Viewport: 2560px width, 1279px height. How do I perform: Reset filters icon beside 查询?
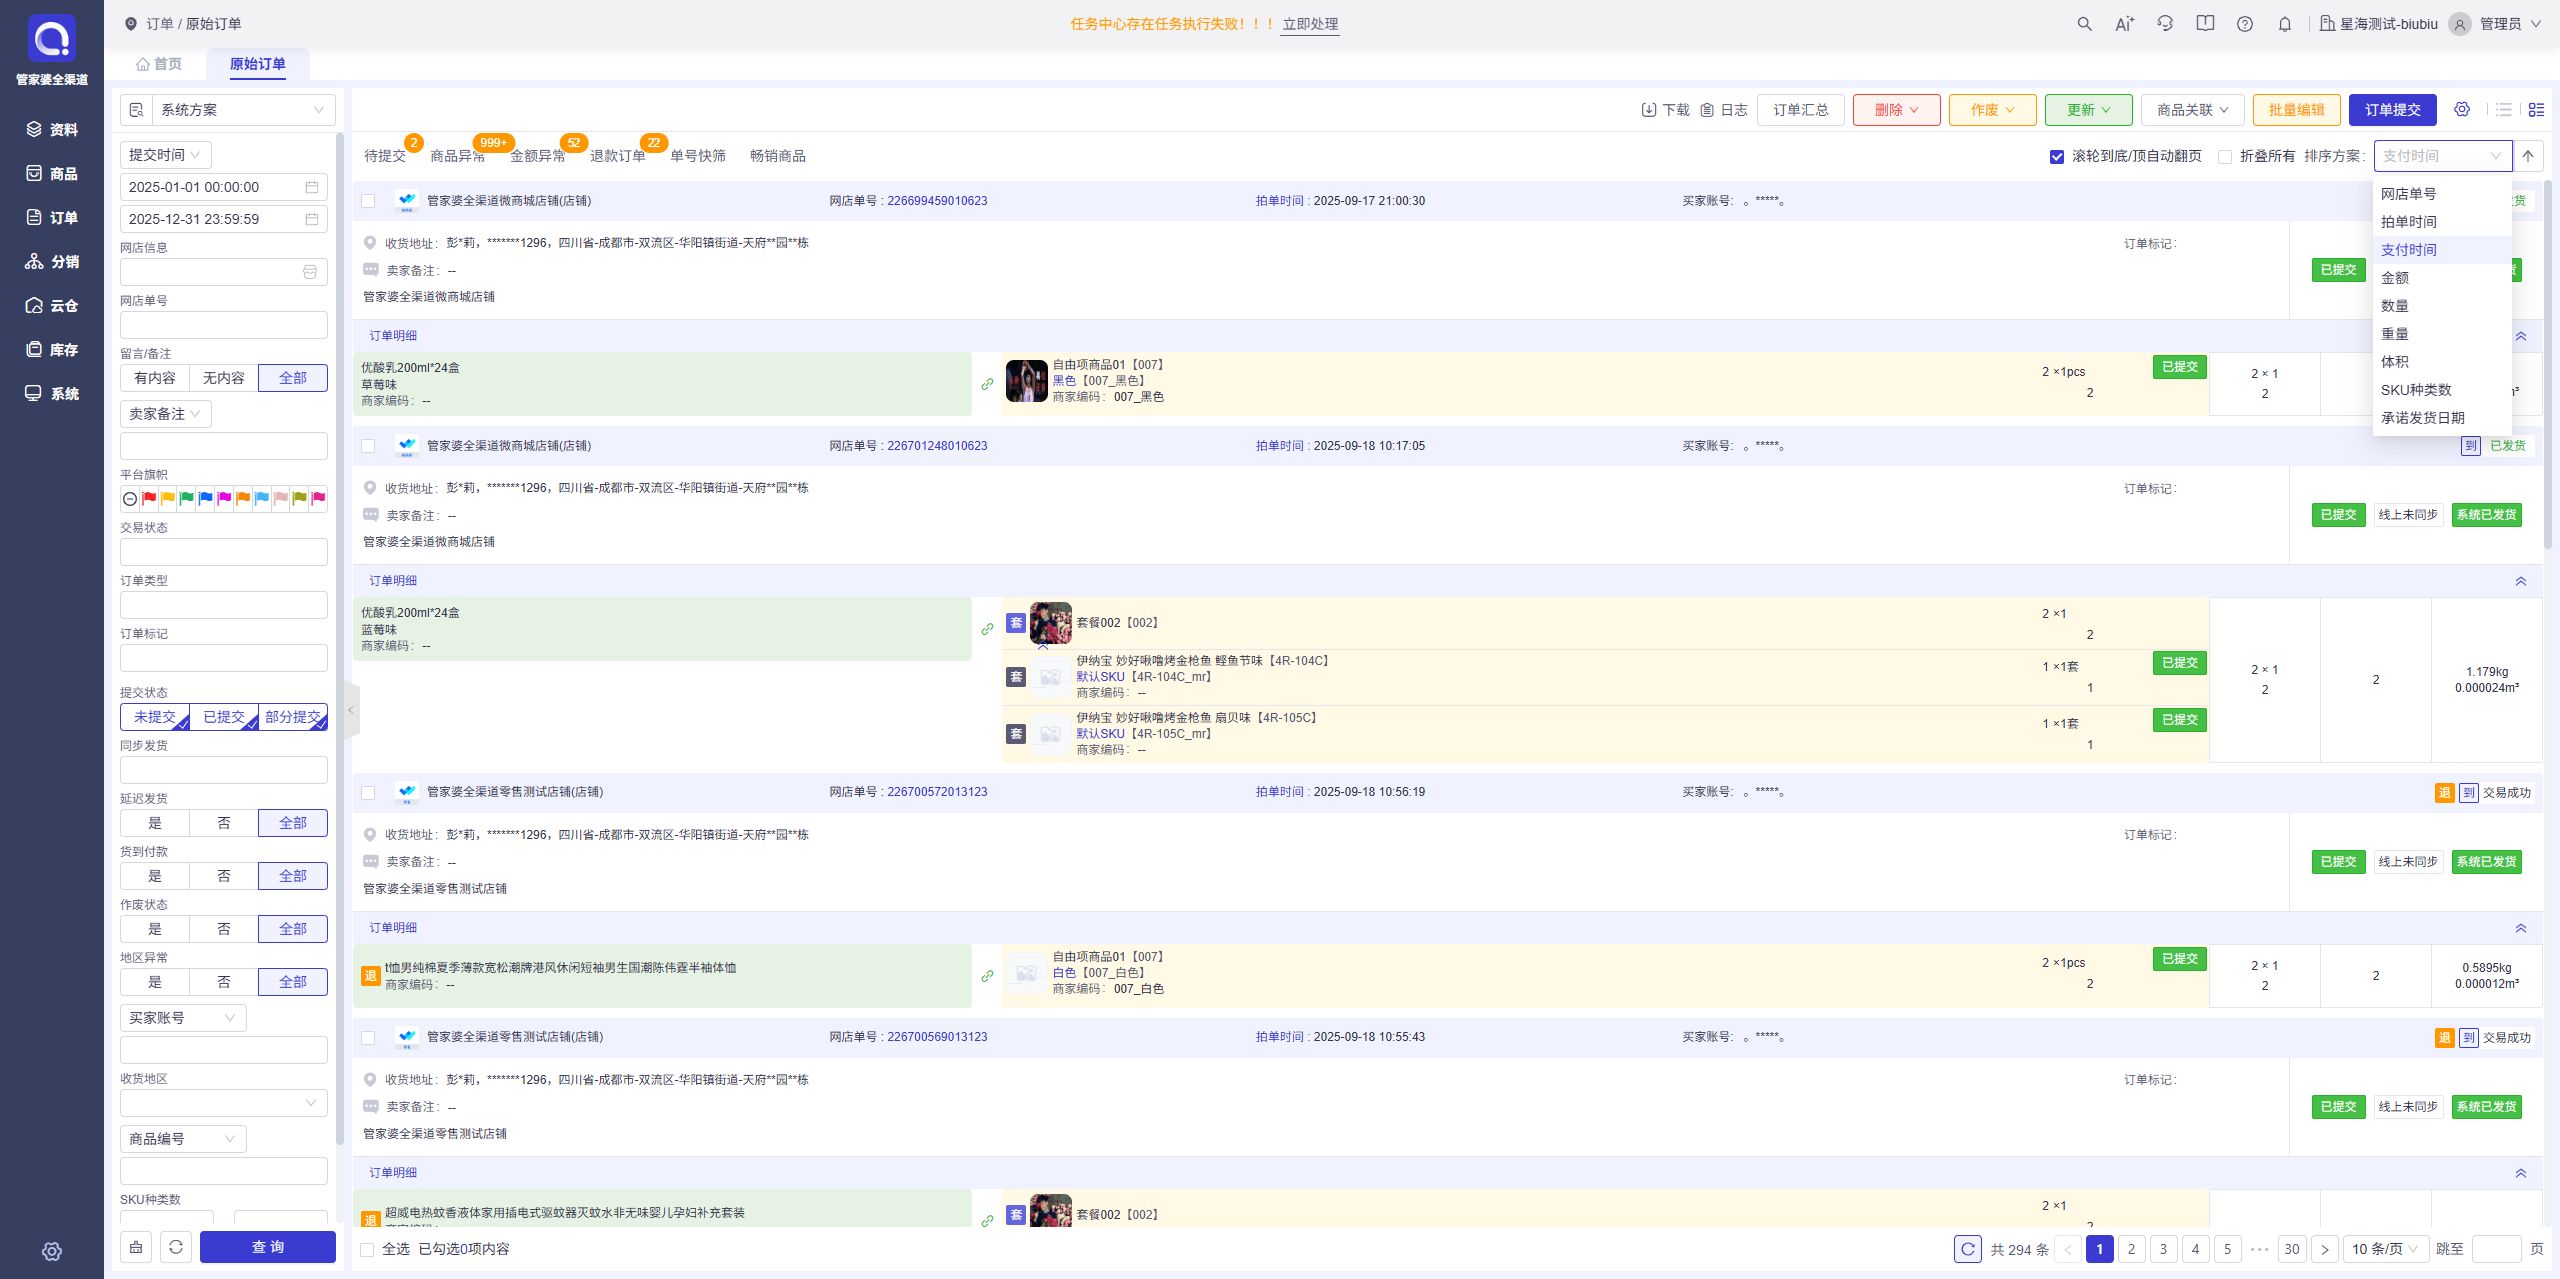click(x=176, y=1247)
